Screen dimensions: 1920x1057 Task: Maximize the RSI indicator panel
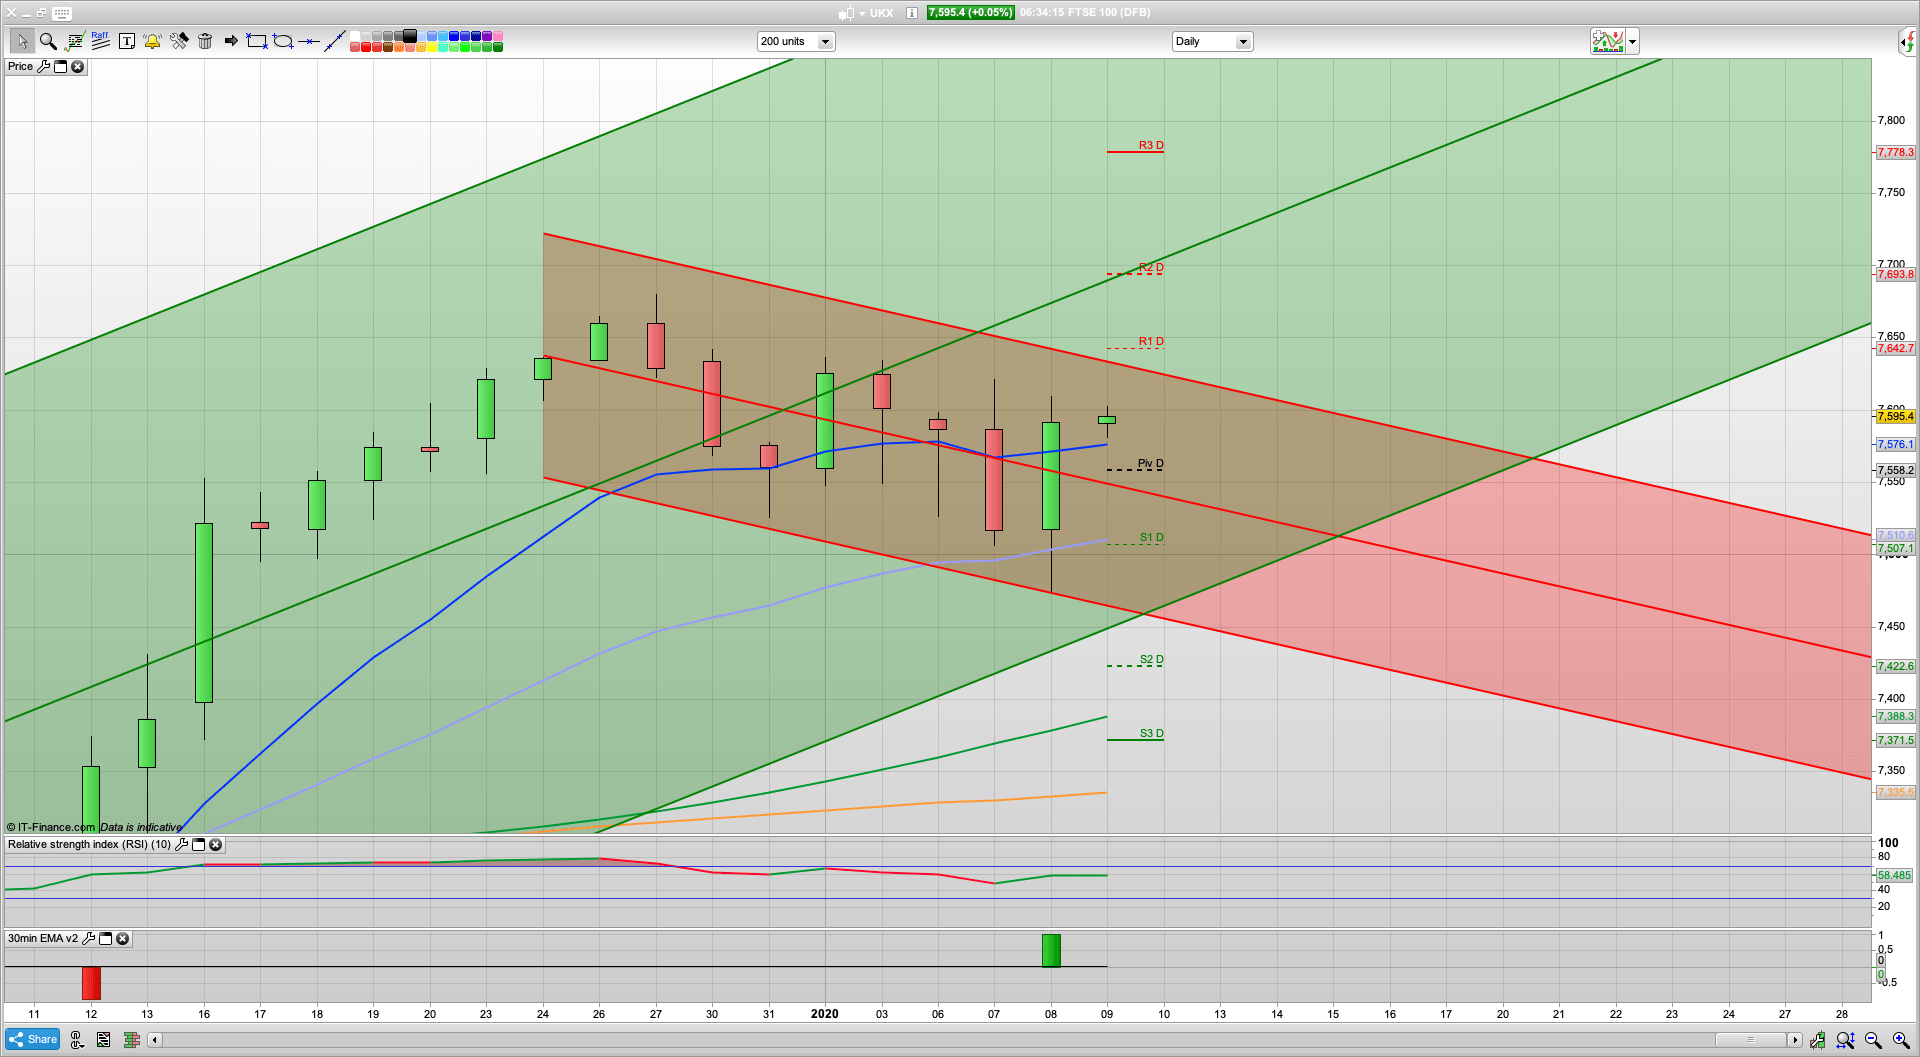point(198,845)
